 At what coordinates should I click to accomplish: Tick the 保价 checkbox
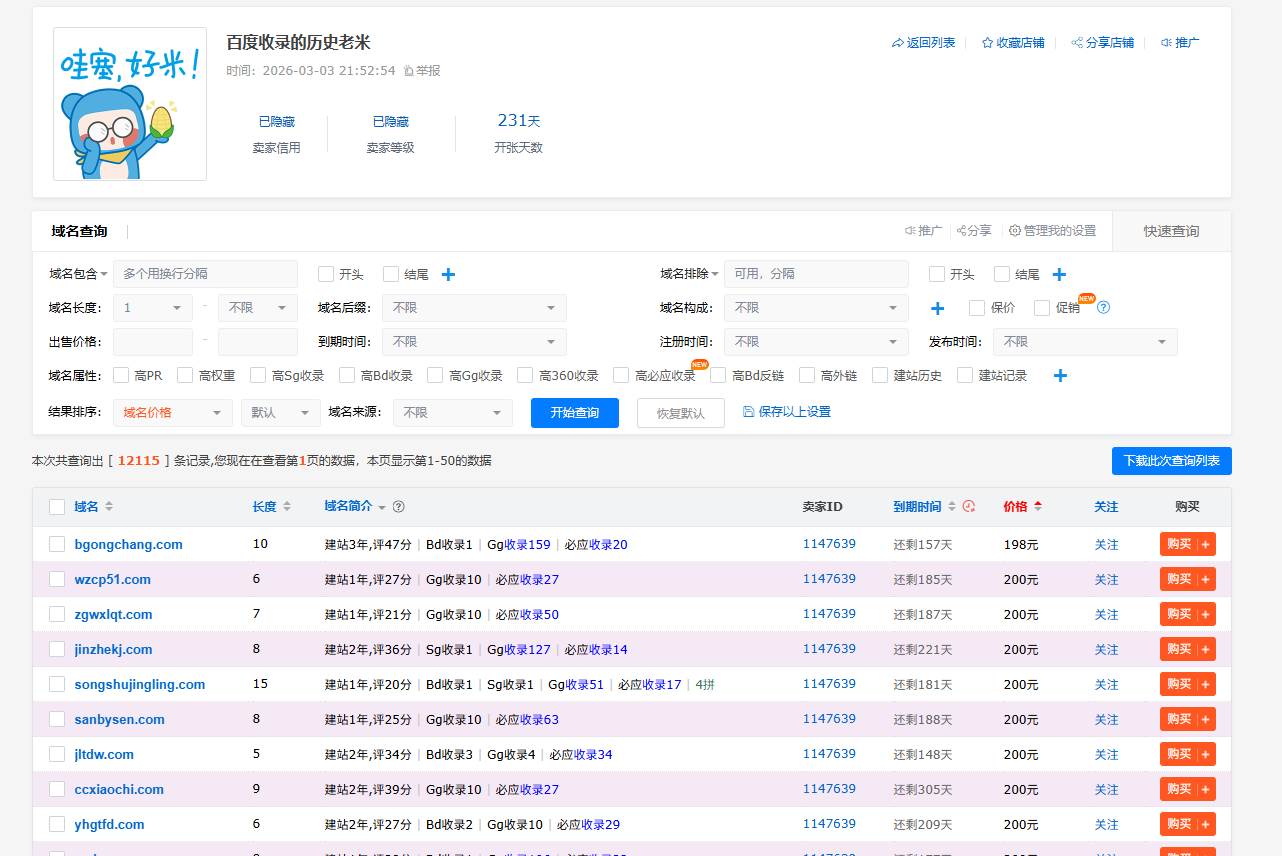[x=977, y=307]
